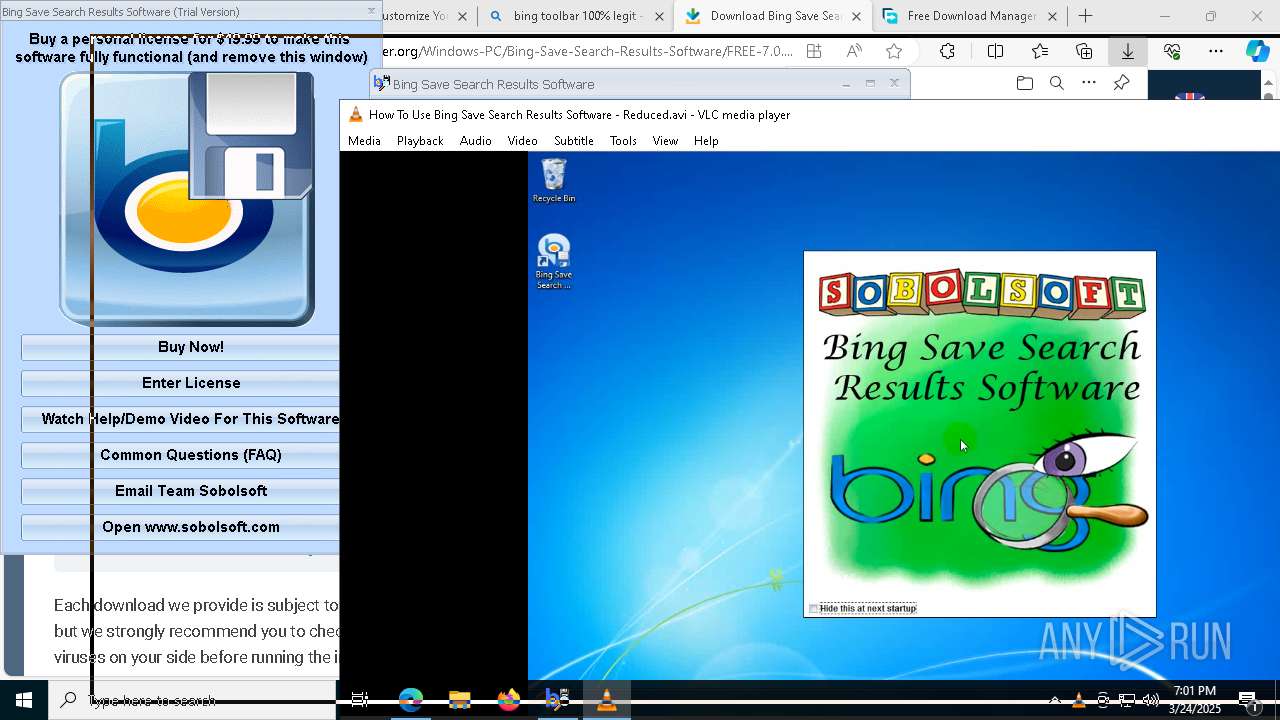Open the VLC Help menu
This screenshot has width=1280, height=720.
click(x=706, y=141)
